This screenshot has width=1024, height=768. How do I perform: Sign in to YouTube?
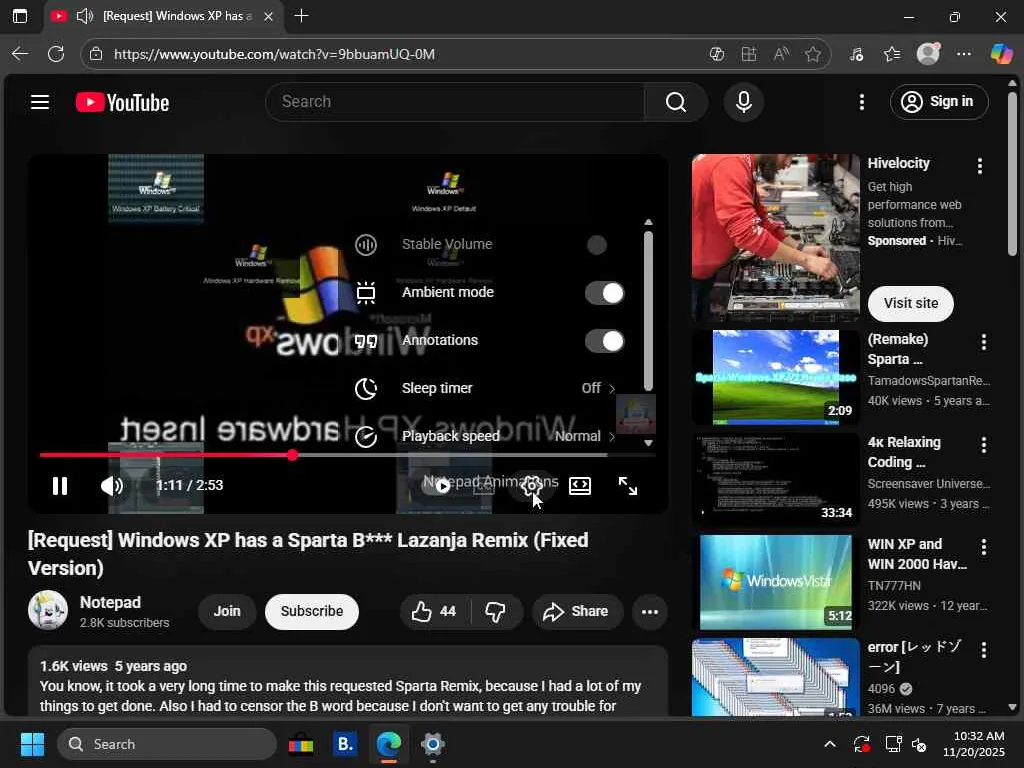click(938, 102)
